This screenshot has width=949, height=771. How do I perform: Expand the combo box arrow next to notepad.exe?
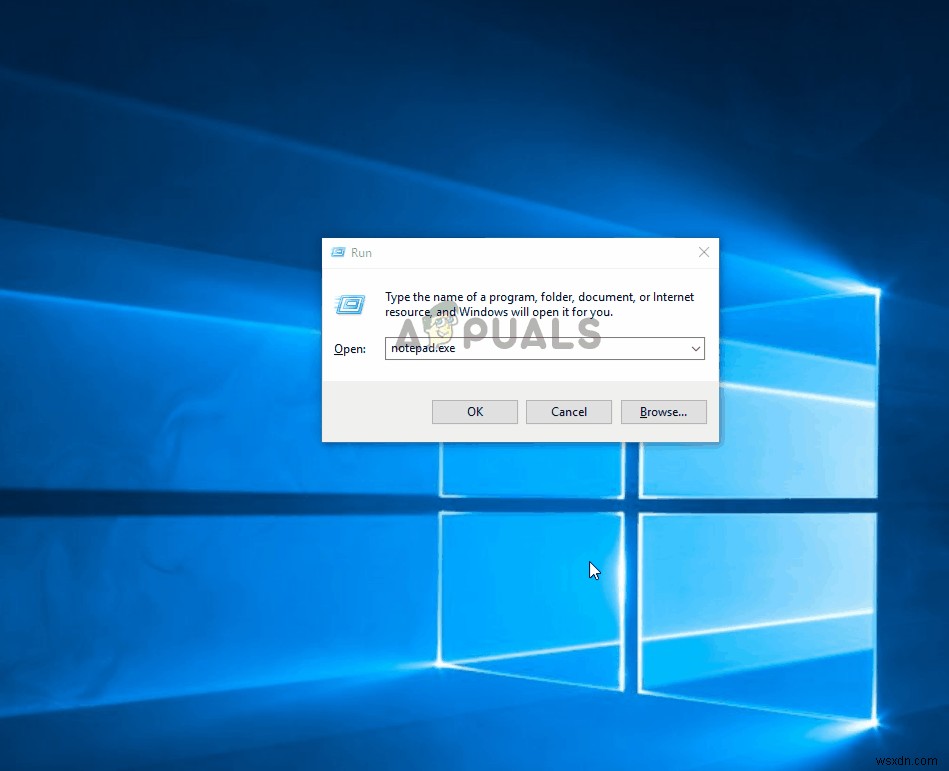point(696,348)
